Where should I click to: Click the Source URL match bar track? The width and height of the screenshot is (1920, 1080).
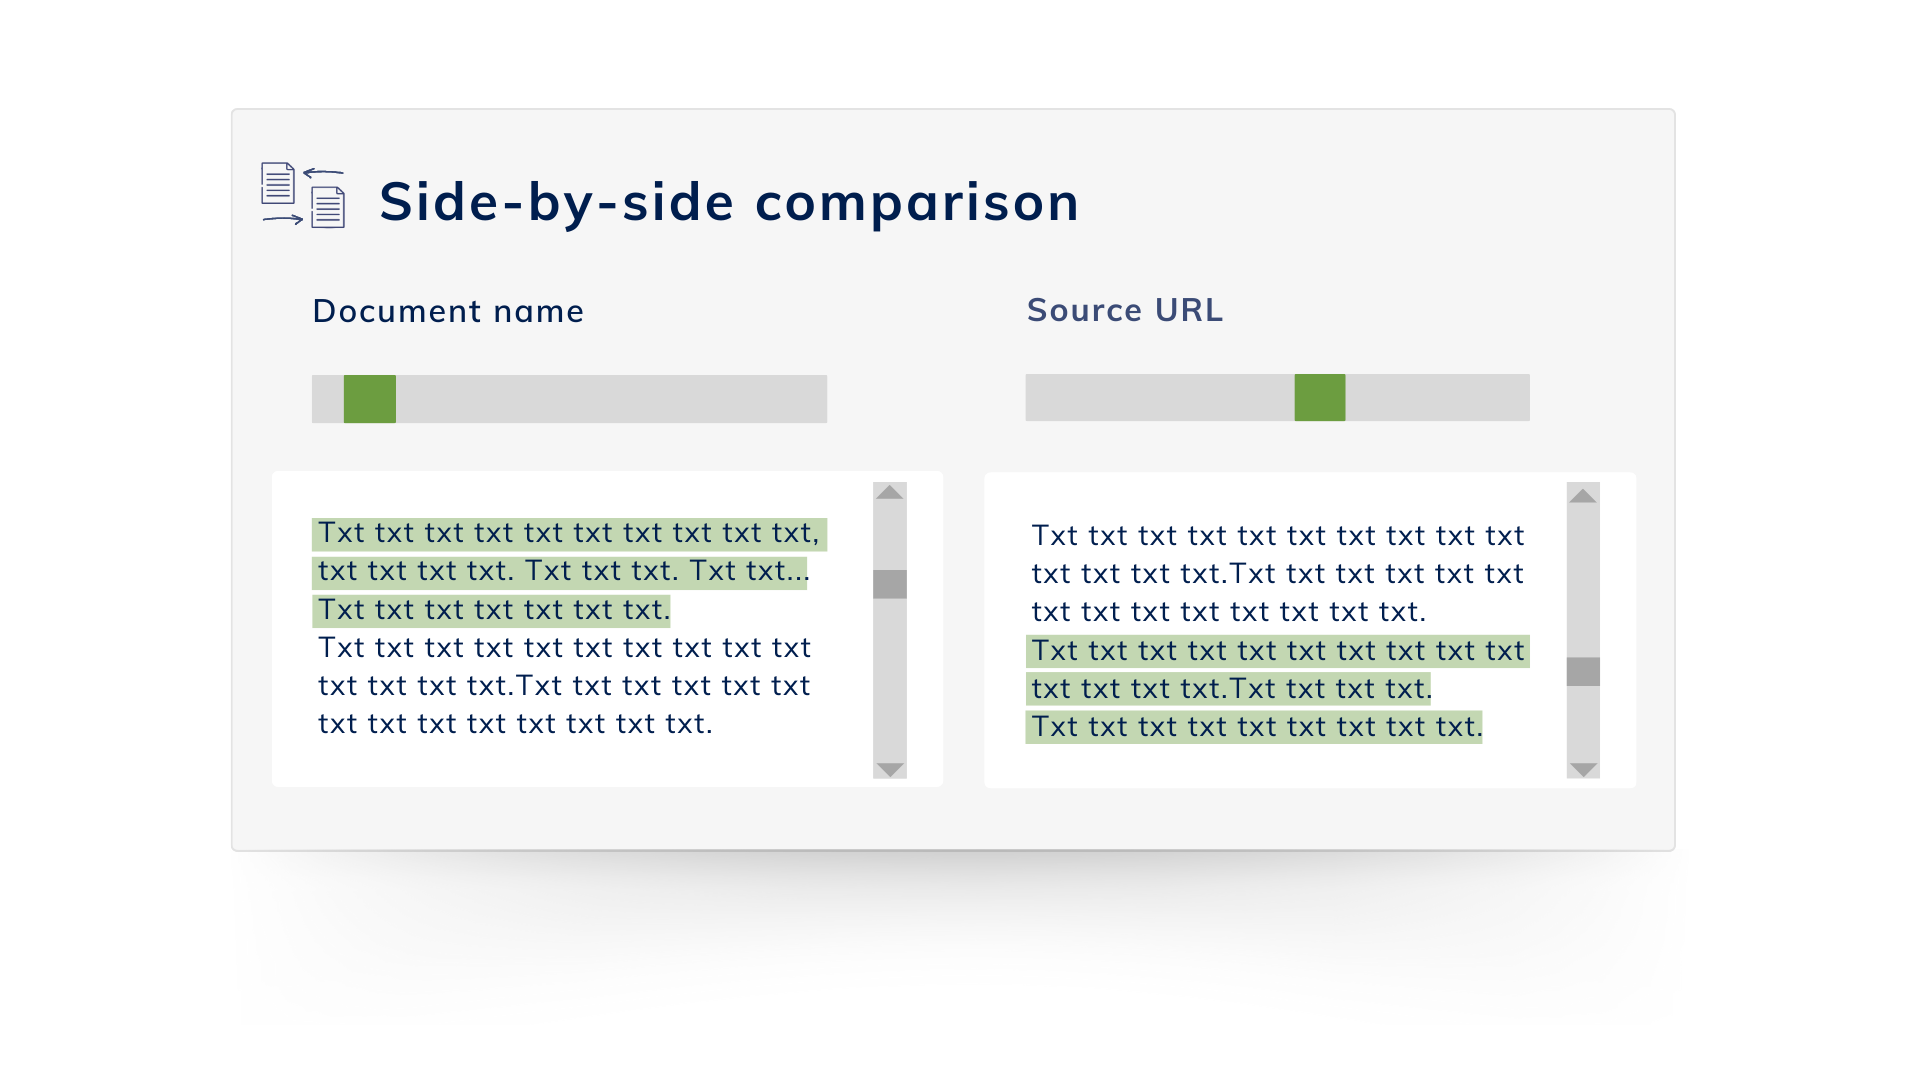pyautogui.click(x=1277, y=397)
